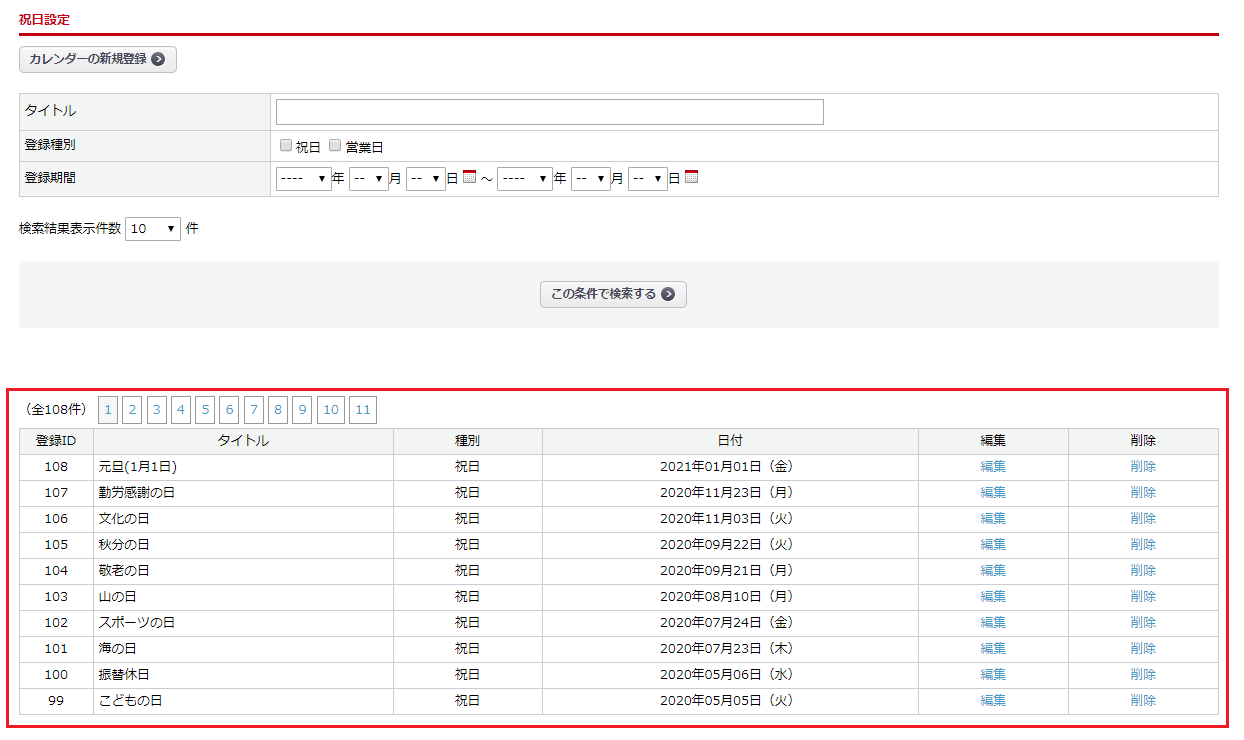Image resolution: width=1244 pixels, height=740 pixels.
Task: Expand the start month dropdown
Action: pyautogui.click(x=368, y=179)
